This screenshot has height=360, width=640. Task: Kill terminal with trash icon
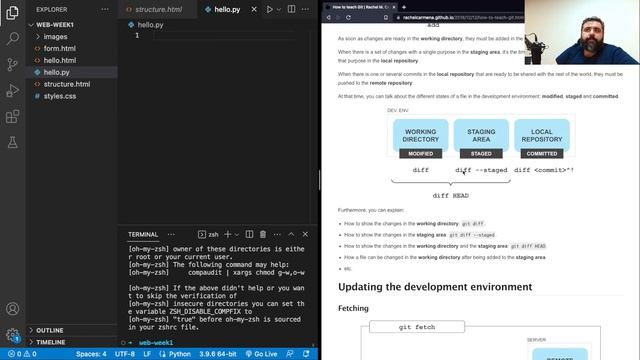[263, 234]
